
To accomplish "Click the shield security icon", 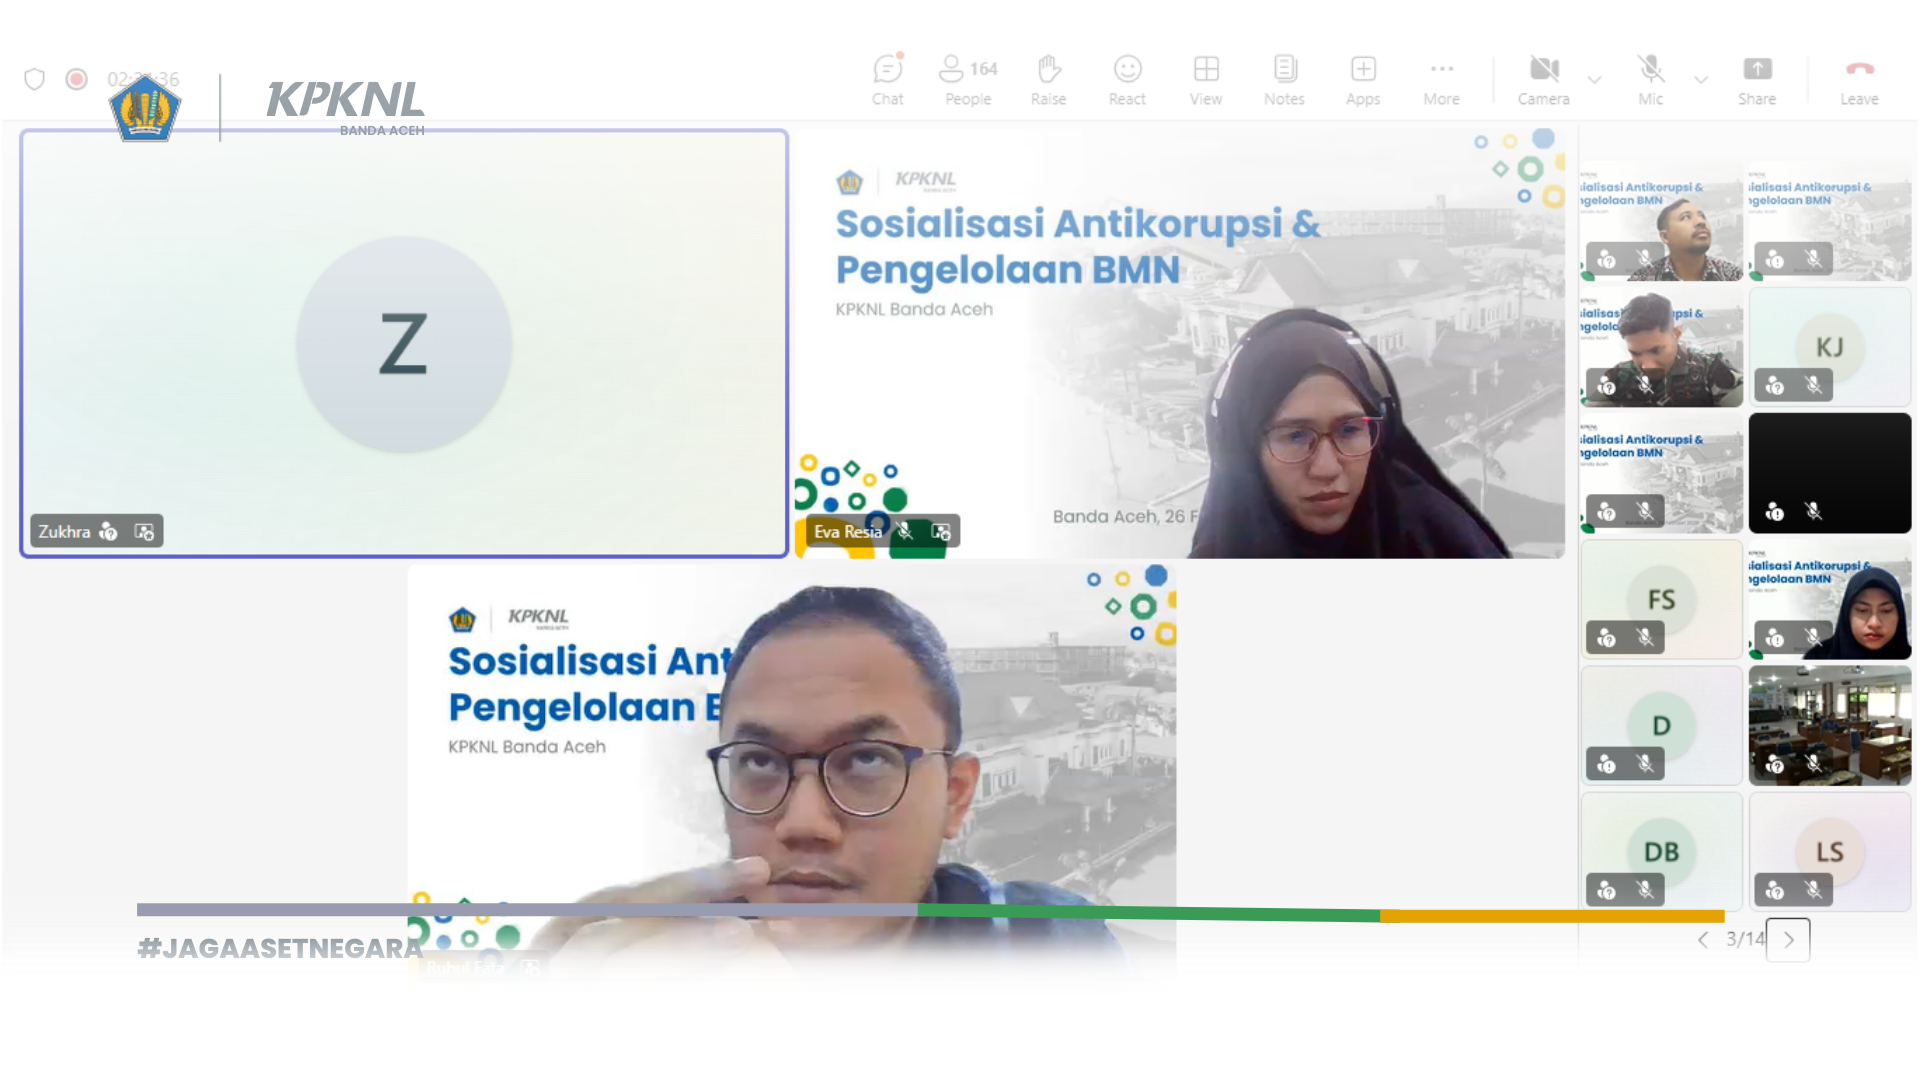I will coord(35,79).
